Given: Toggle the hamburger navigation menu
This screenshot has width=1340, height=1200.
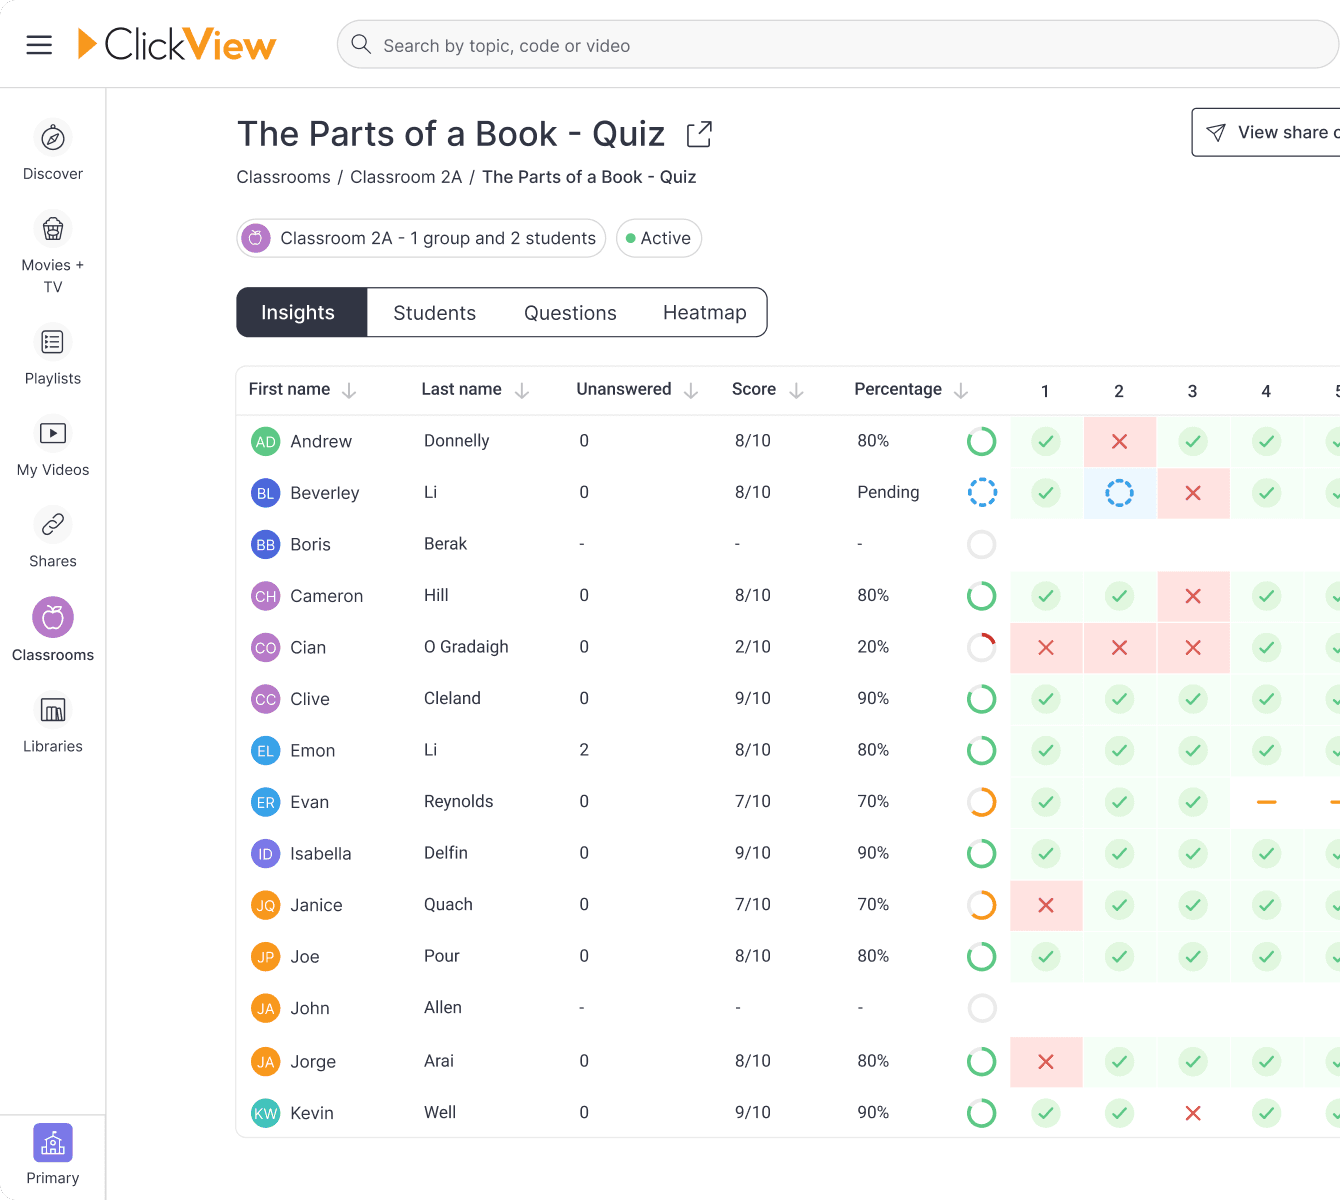Looking at the screenshot, I should tap(39, 44).
